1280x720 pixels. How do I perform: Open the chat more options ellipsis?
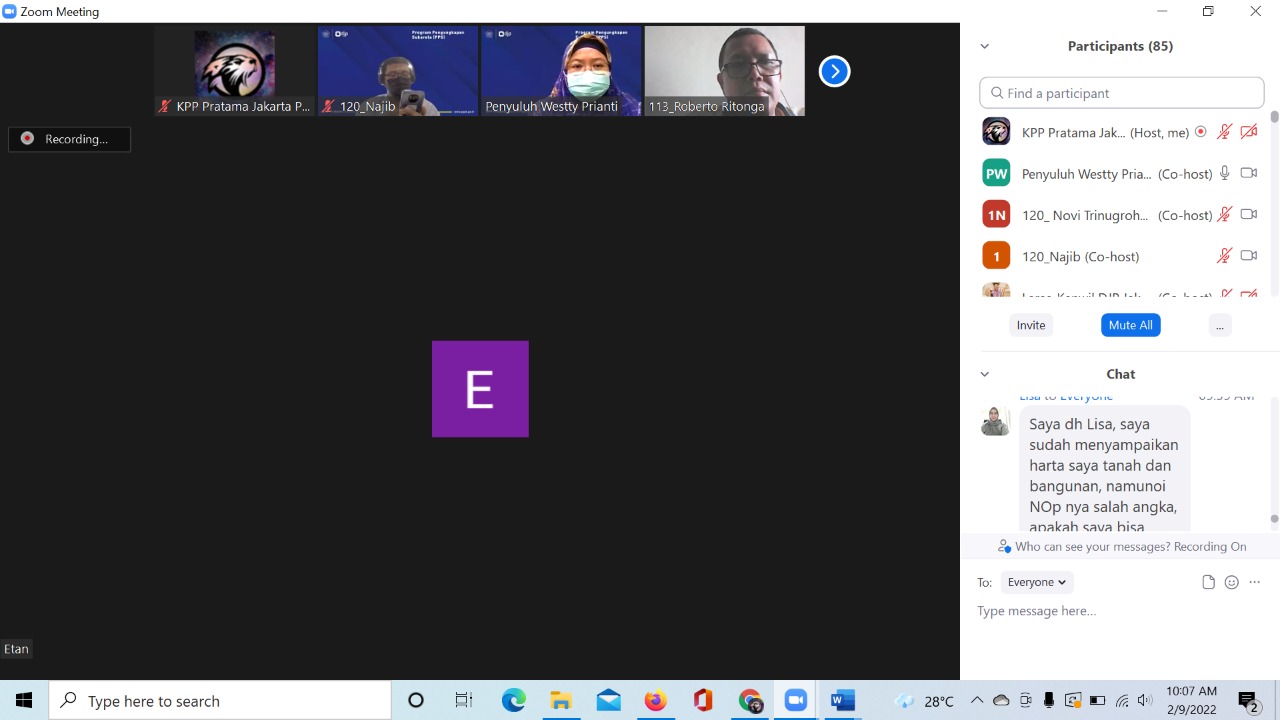[1255, 582]
